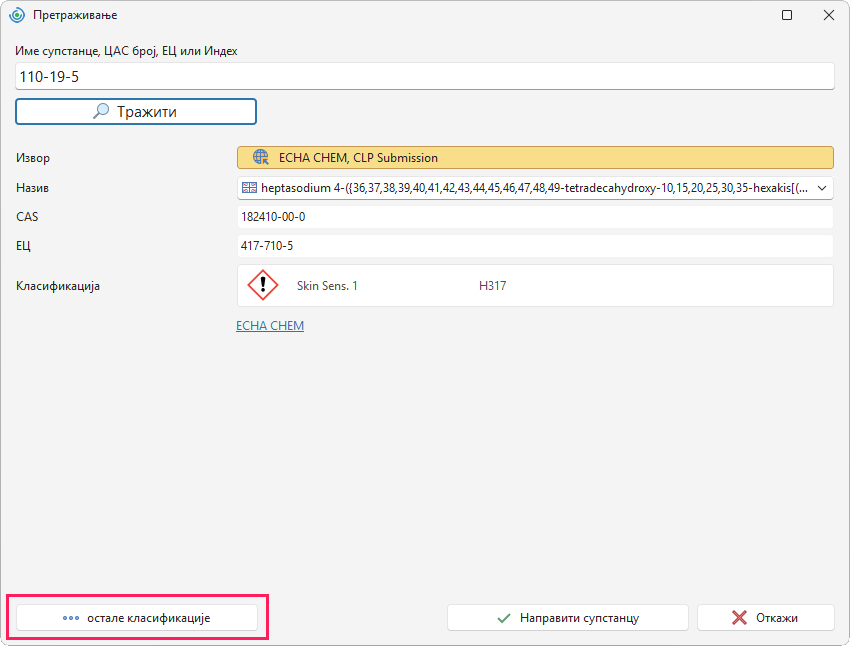Click the ЕЦ field showing 417-710-5
The height and width of the screenshot is (646, 850).
(x=535, y=246)
